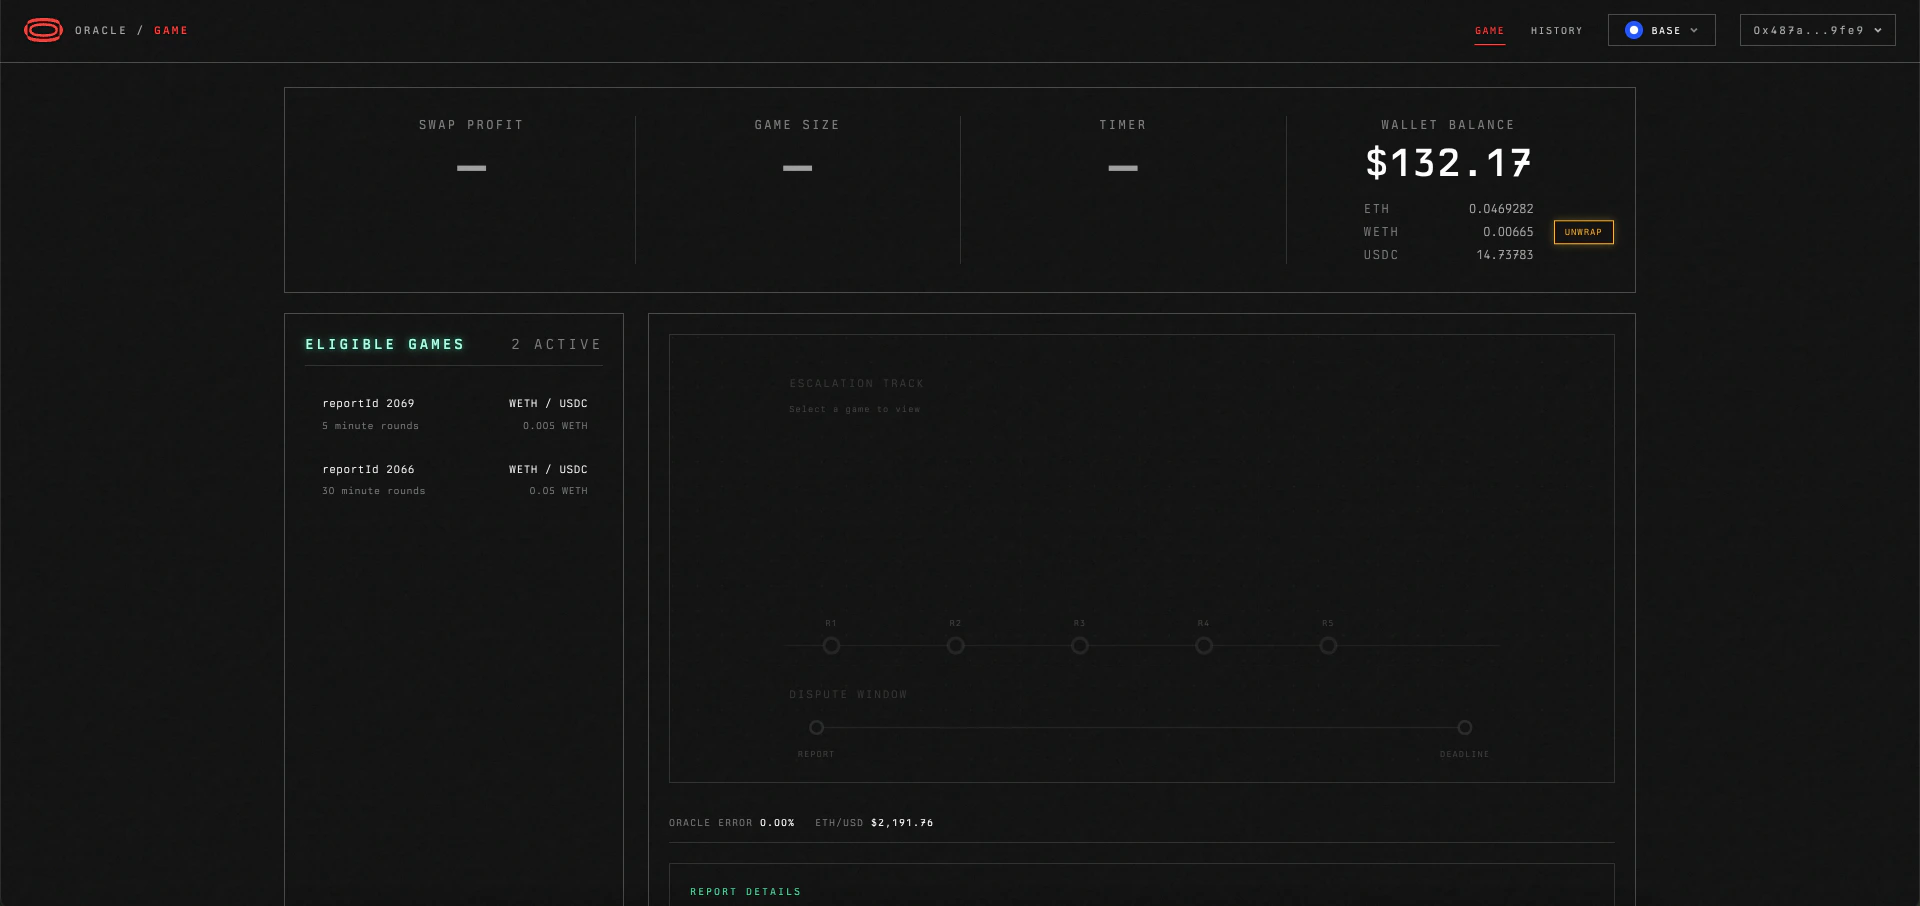This screenshot has width=1920, height=906.
Task: Select the reportId 2069 game
Action: click(454, 414)
